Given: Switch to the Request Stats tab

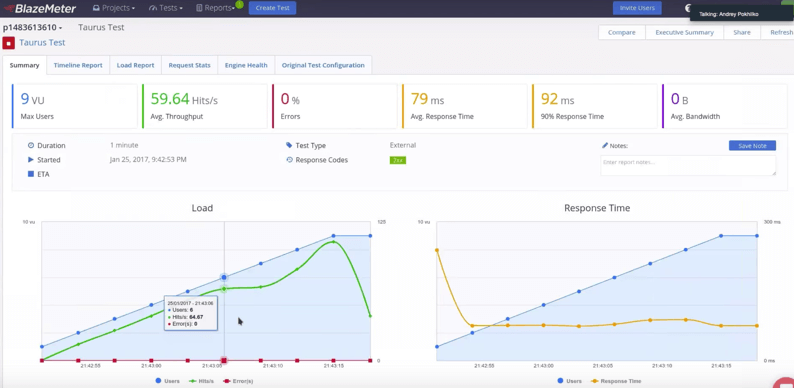Looking at the screenshot, I should point(189,65).
